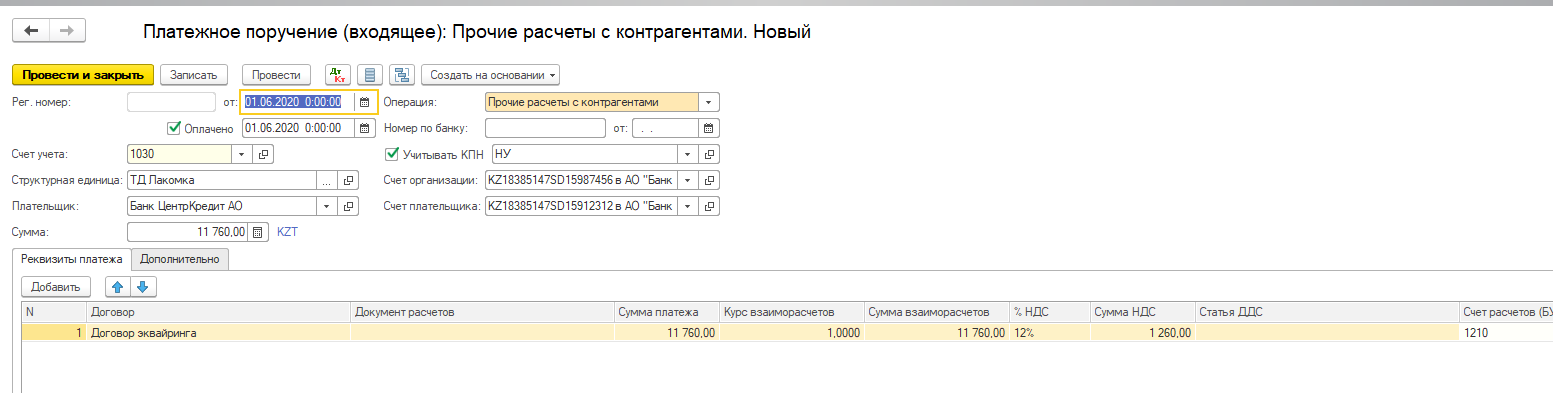
Task: Open the Счет плательщика account record
Action: coord(710,206)
